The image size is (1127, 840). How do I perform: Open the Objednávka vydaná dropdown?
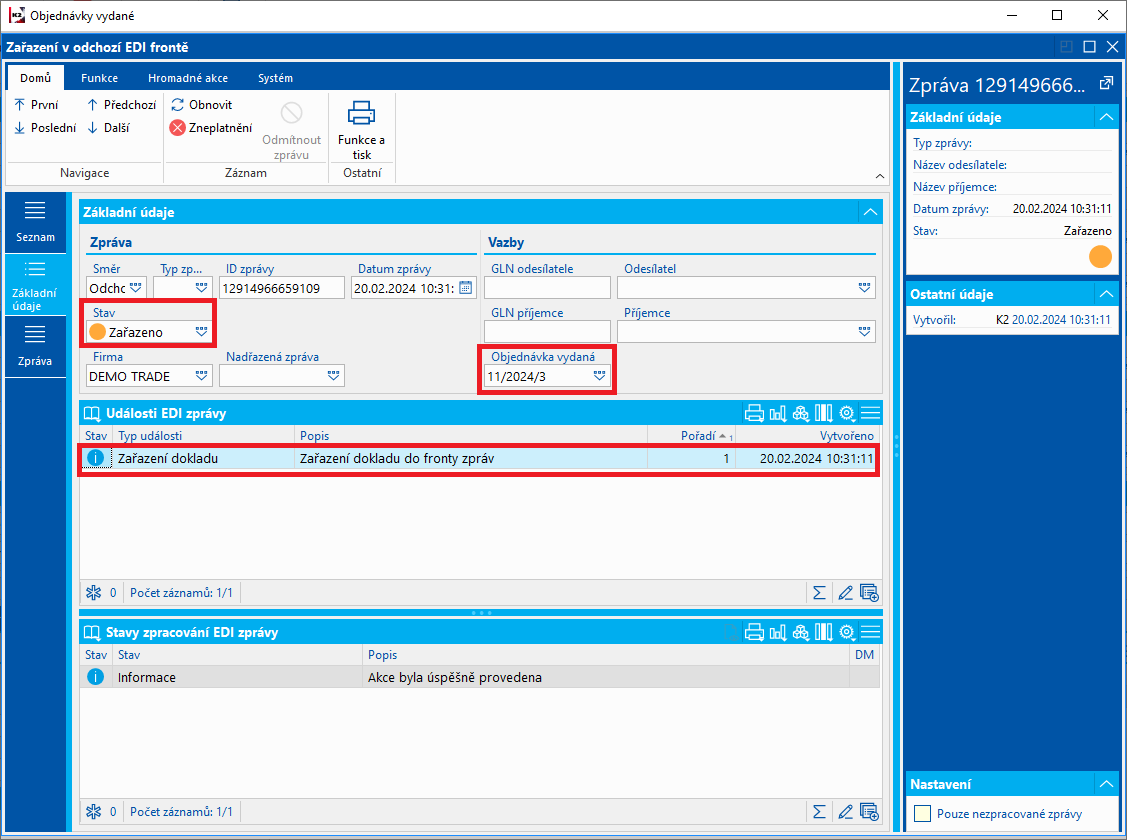599,376
